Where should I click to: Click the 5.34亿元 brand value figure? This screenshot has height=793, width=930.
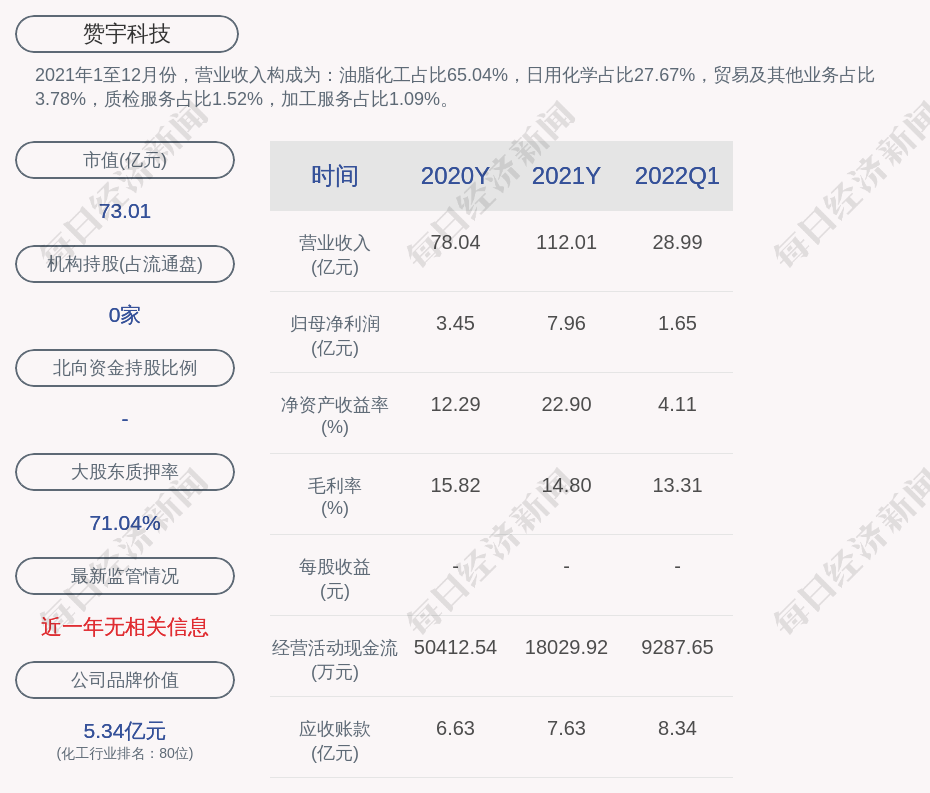click(x=125, y=731)
